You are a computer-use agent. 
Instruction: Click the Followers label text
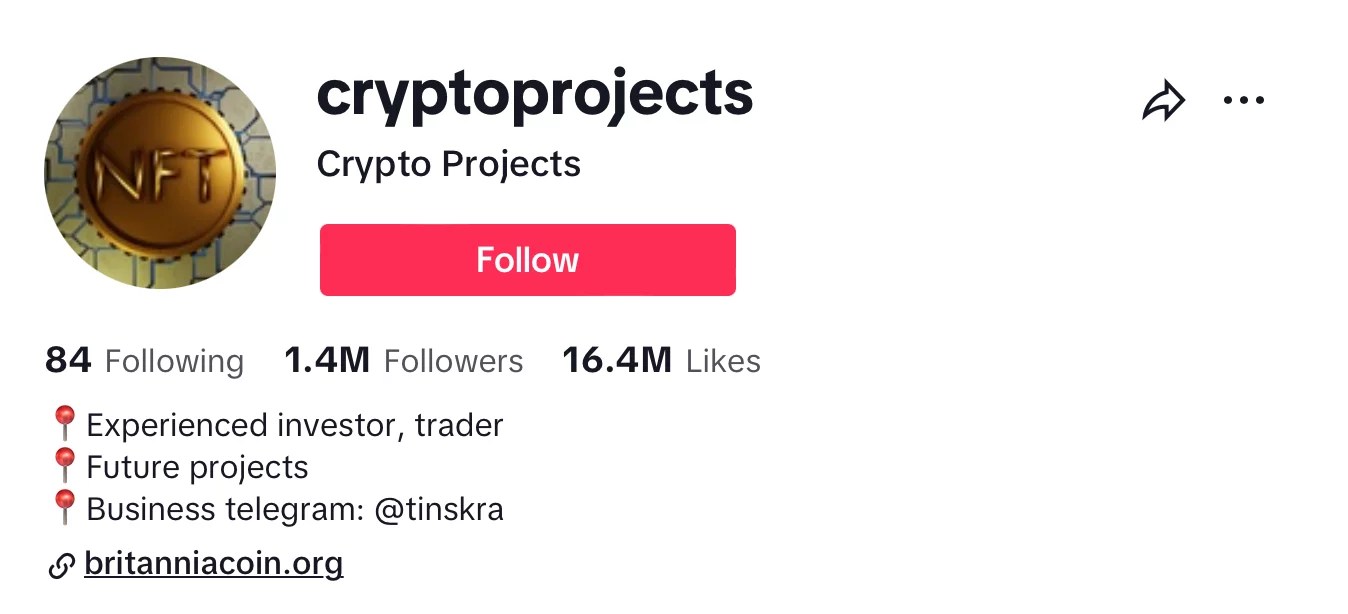click(x=454, y=361)
